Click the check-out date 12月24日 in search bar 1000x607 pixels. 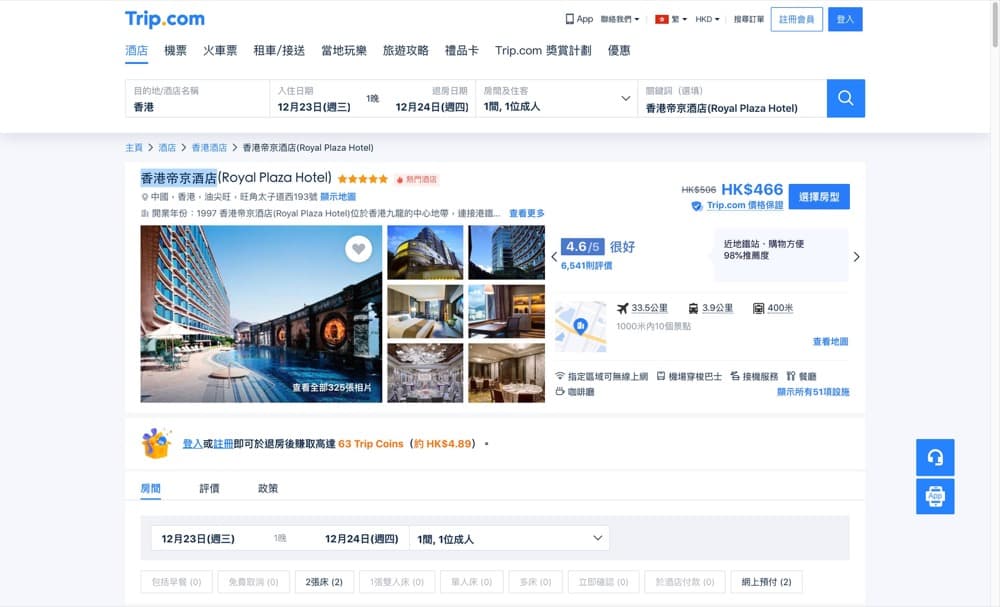(x=432, y=106)
